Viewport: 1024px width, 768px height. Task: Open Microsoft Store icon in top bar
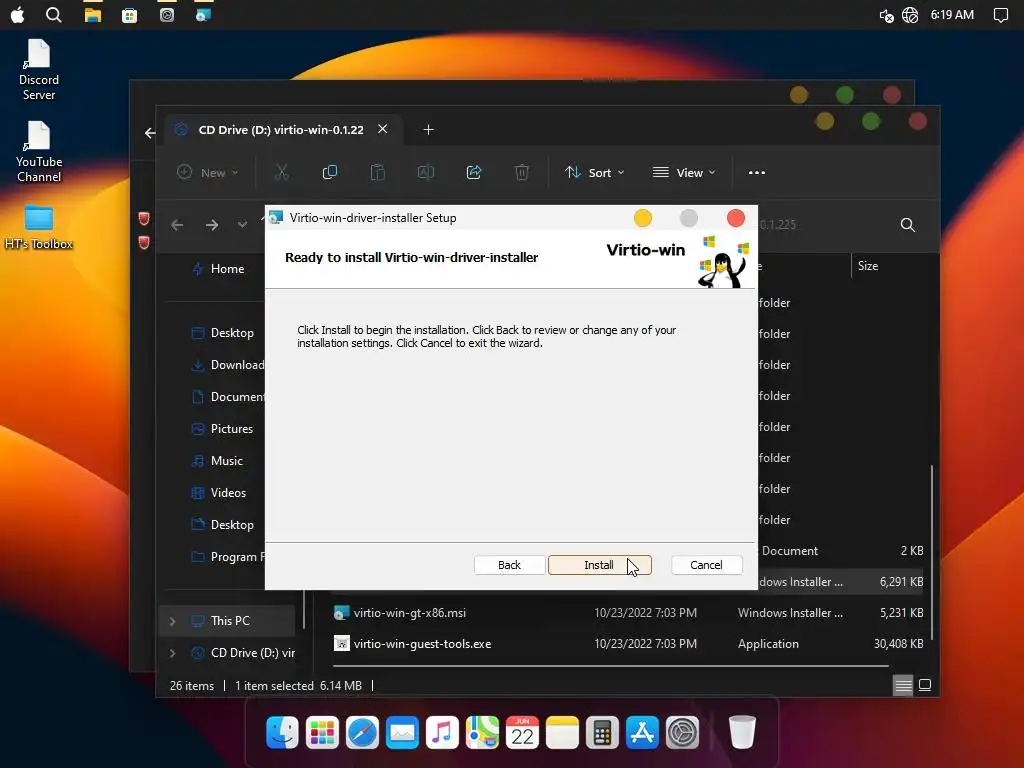point(129,14)
